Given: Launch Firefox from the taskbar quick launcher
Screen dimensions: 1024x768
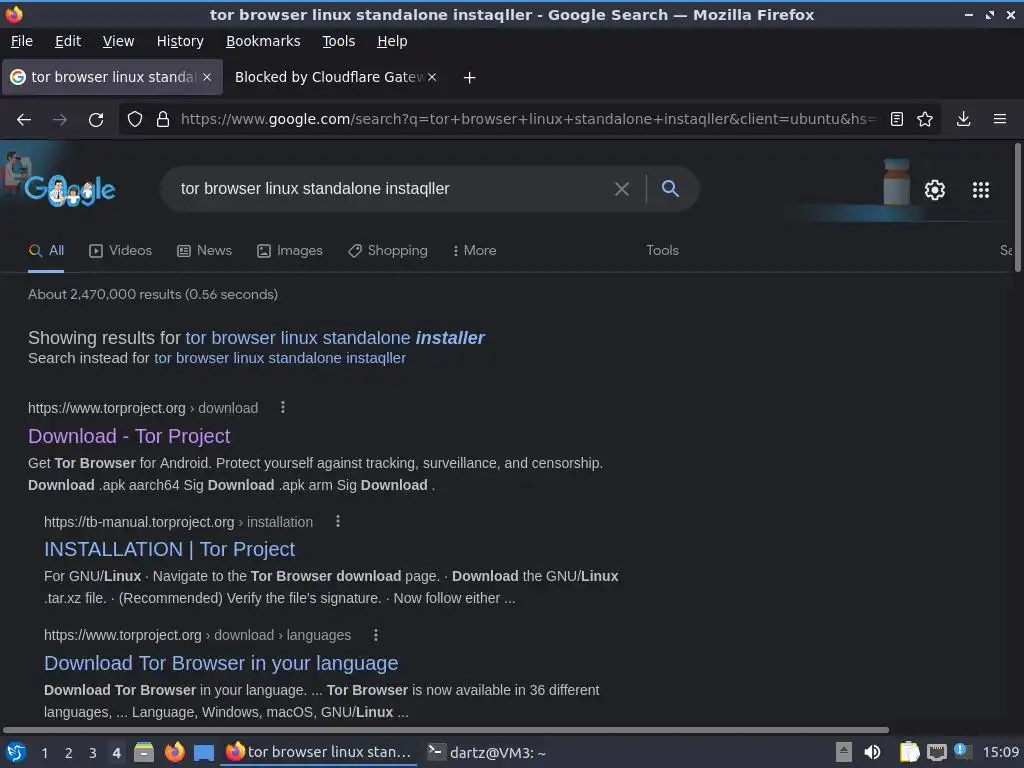Looking at the screenshot, I should (174, 752).
